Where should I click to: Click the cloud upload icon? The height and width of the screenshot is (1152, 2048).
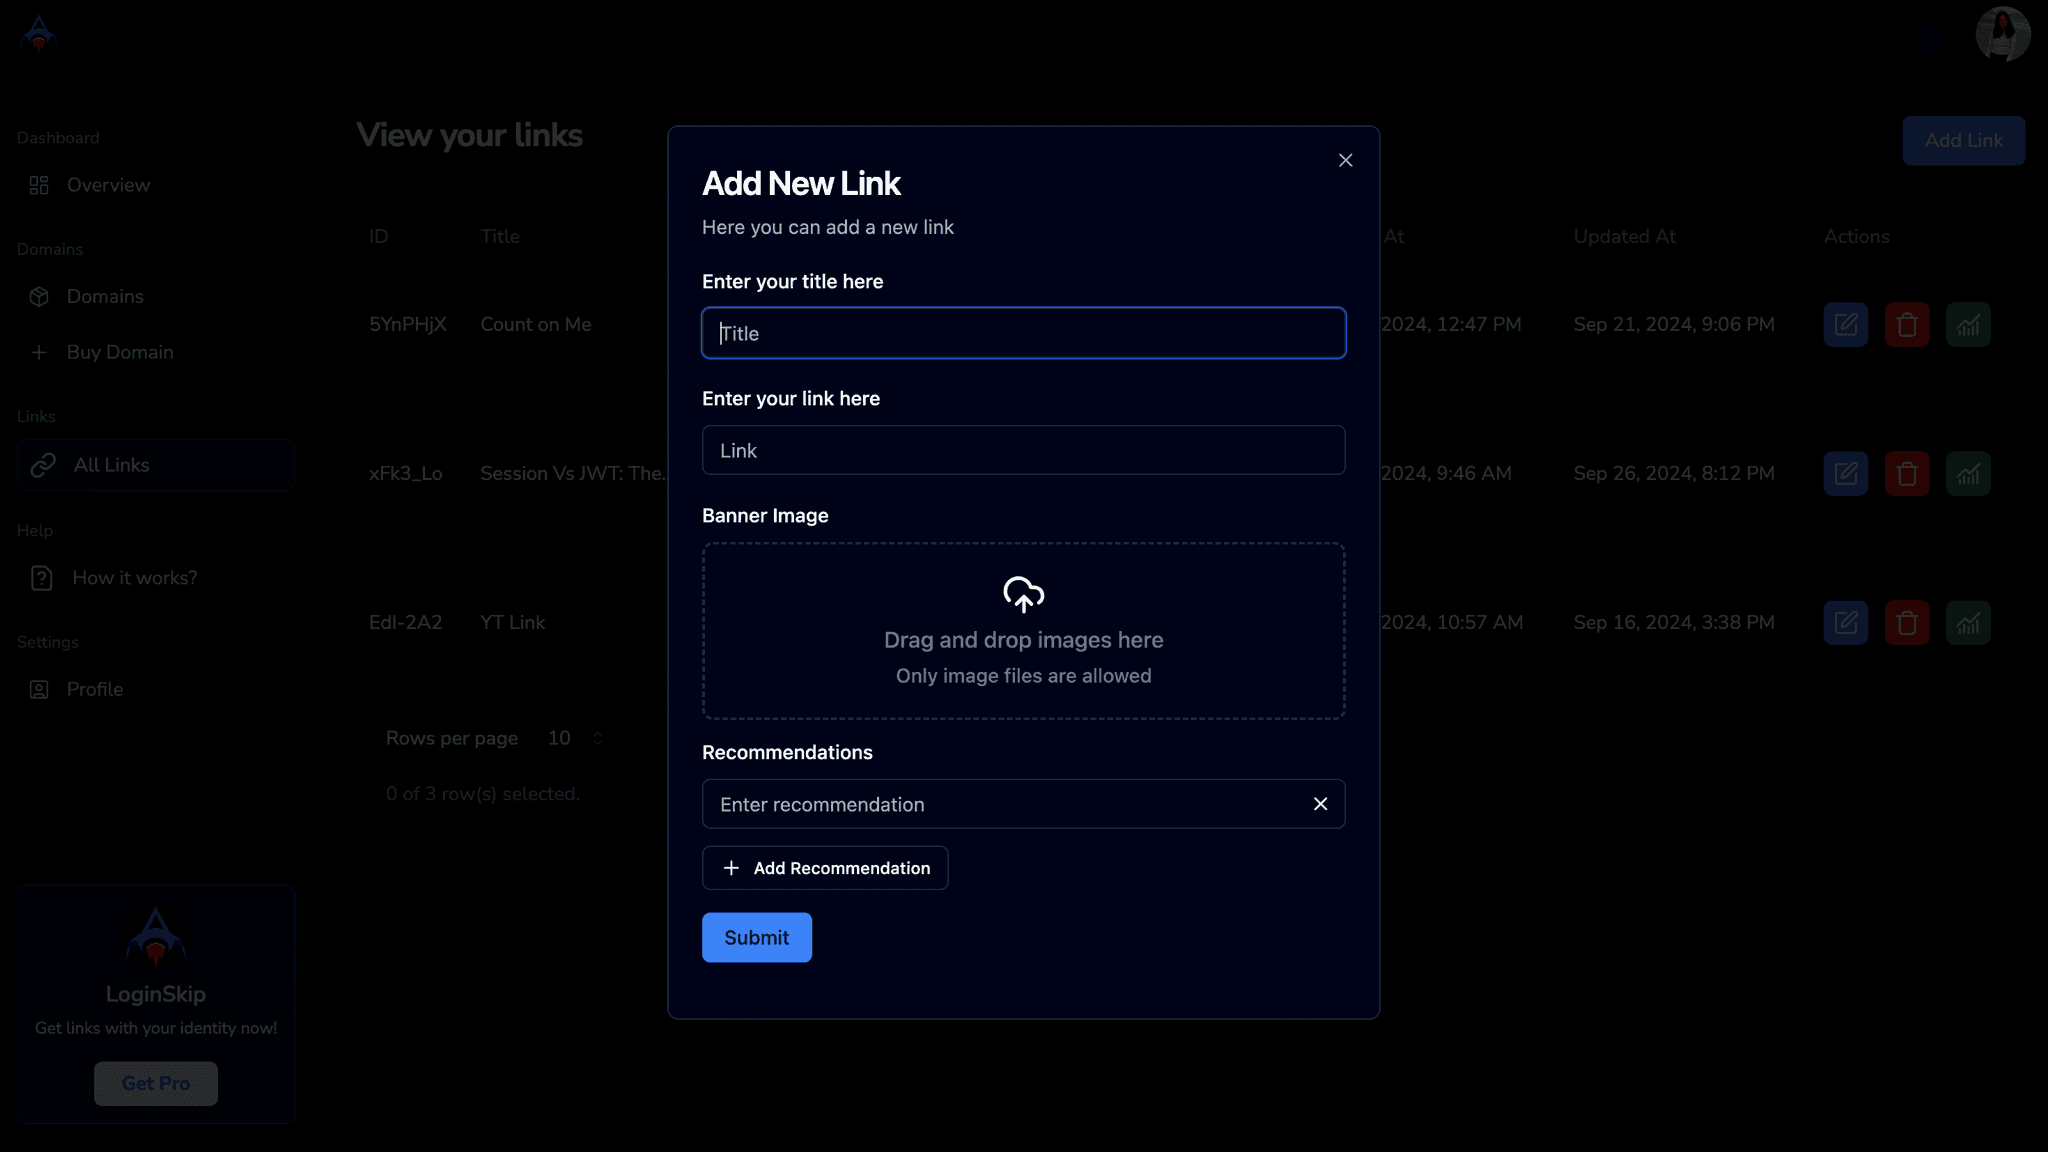coord(1023,594)
